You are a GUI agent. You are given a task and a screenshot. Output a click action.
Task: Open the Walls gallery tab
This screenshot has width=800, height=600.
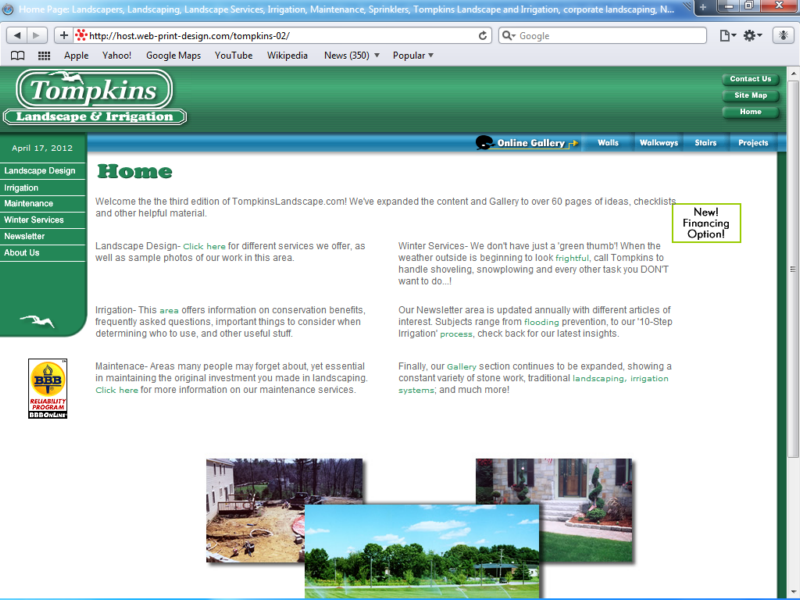608,143
